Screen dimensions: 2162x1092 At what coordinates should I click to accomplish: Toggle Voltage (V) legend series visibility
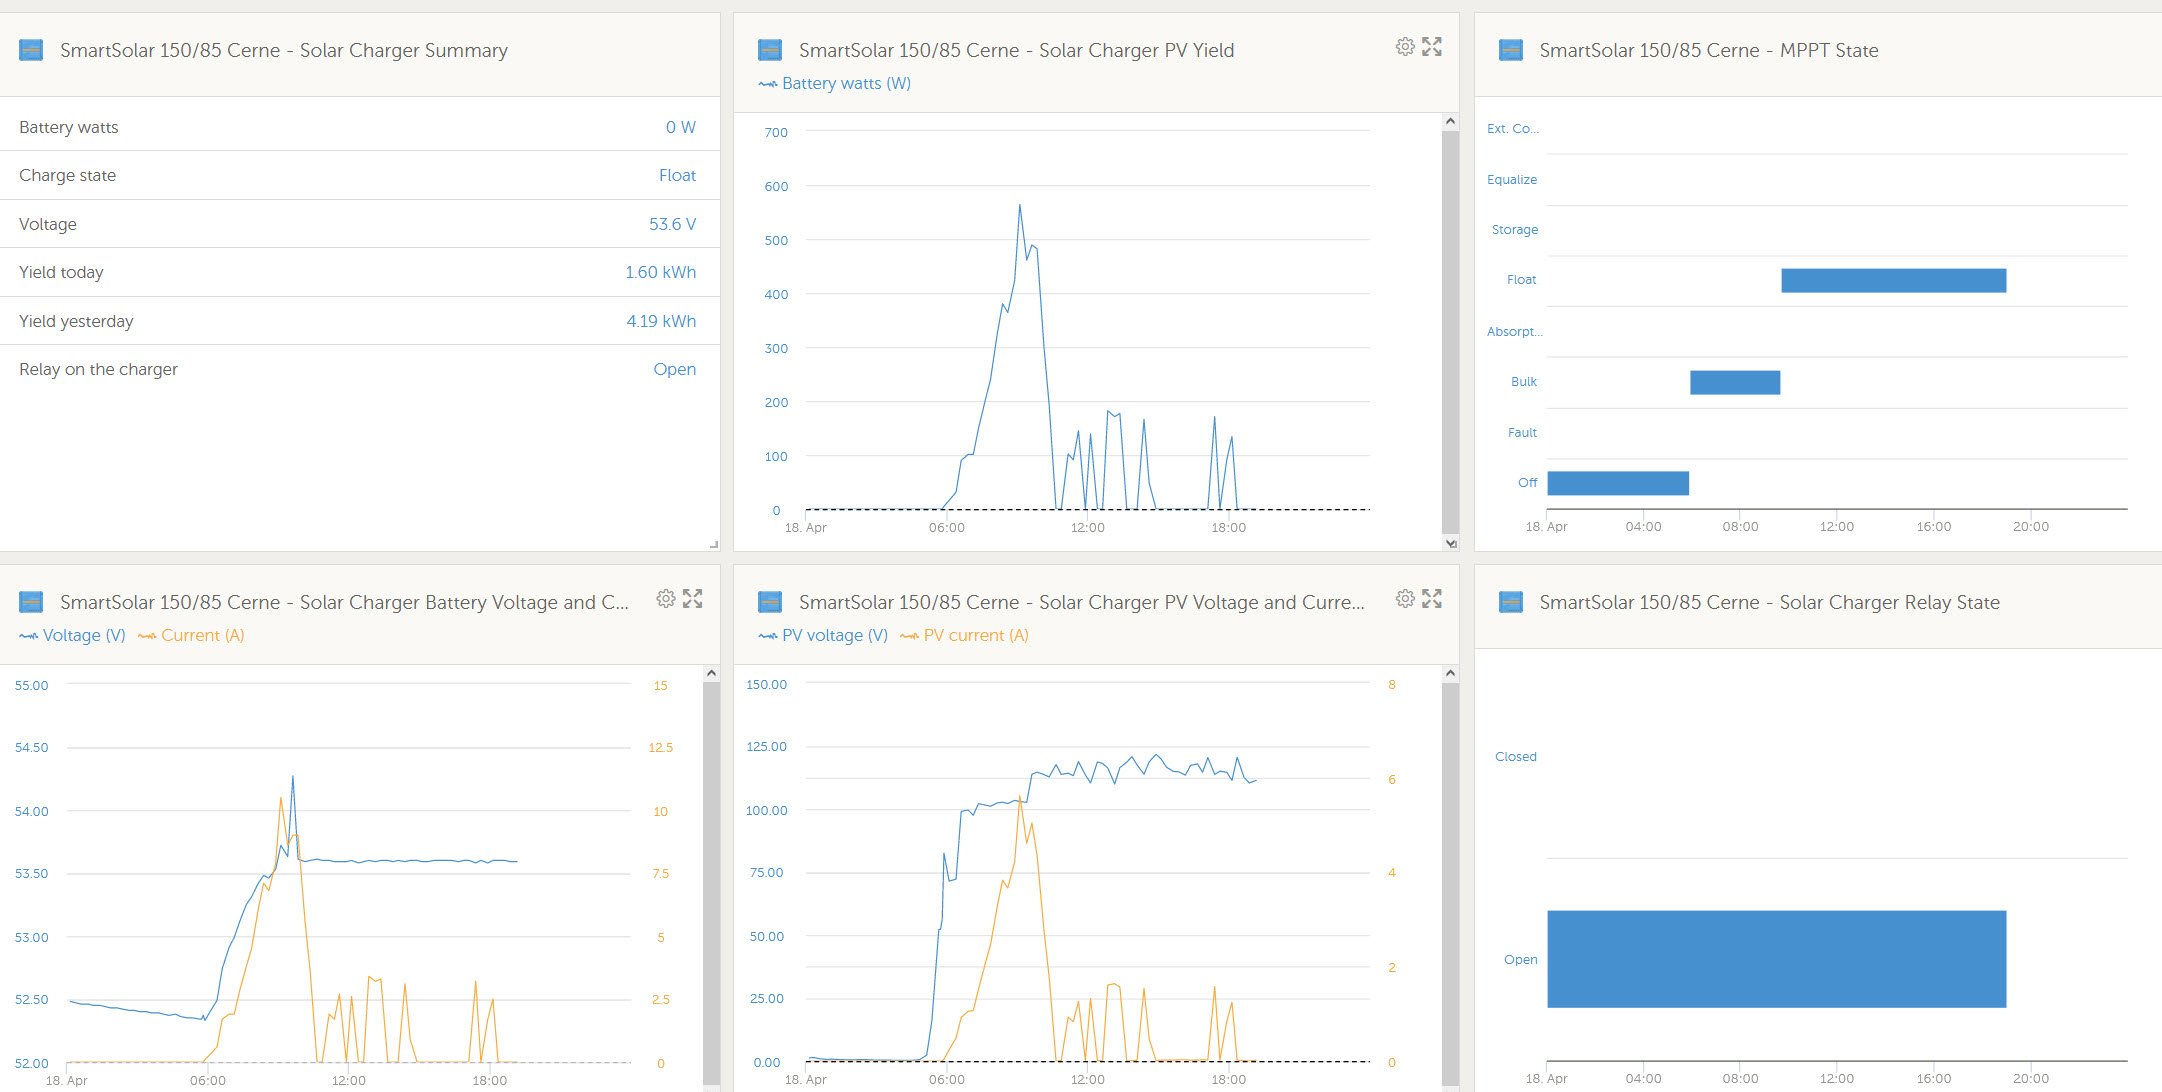[x=83, y=636]
